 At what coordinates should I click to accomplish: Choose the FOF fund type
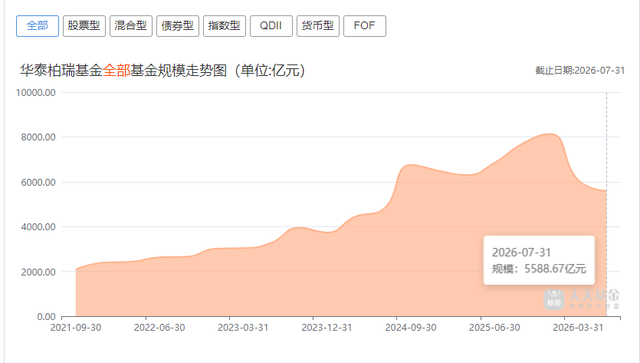coord(364,26)
